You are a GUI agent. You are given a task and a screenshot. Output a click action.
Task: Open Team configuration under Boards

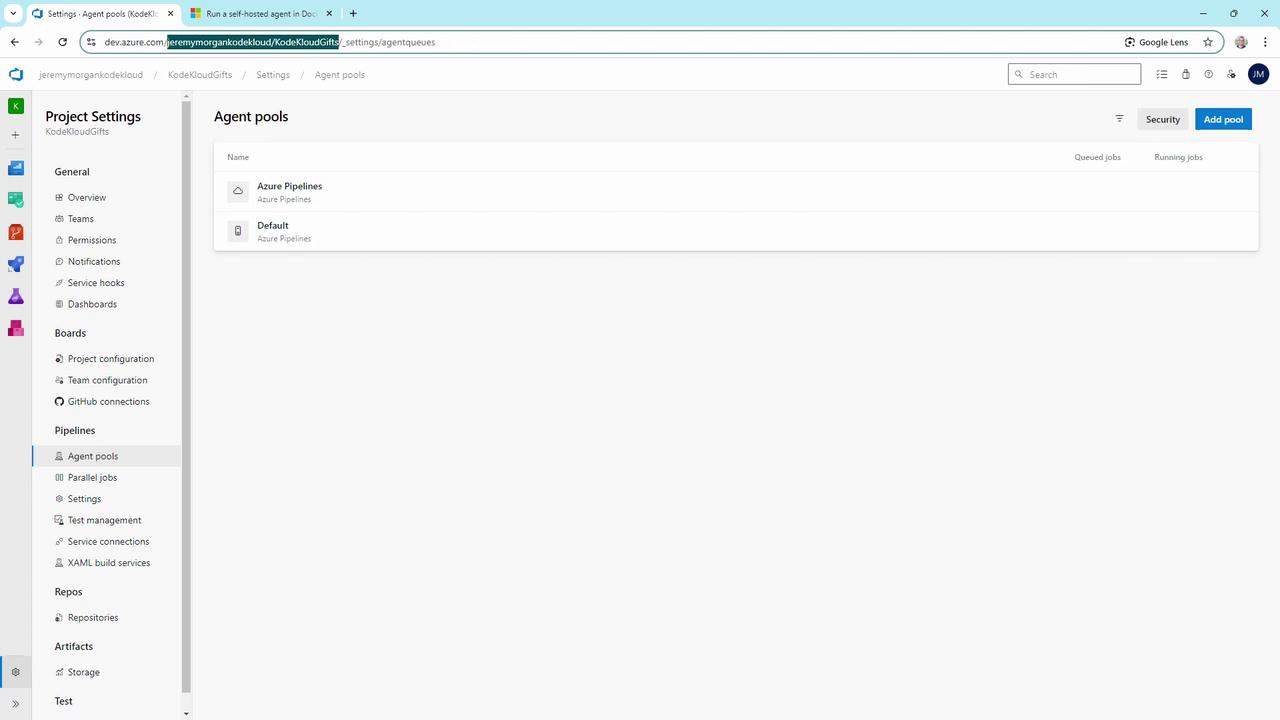pos(107,380)
